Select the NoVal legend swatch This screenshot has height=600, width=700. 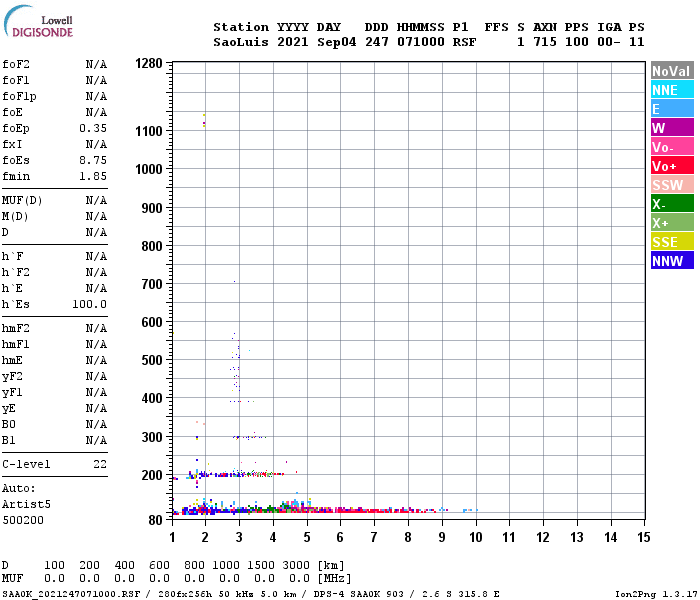pyautogui.click(x=672, y=71)
